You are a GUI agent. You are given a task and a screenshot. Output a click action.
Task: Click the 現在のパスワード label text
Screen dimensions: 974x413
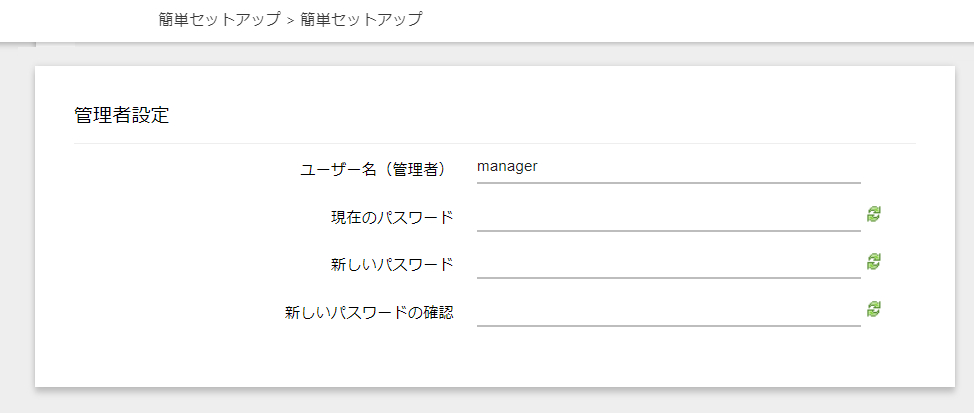click(392, 218)
